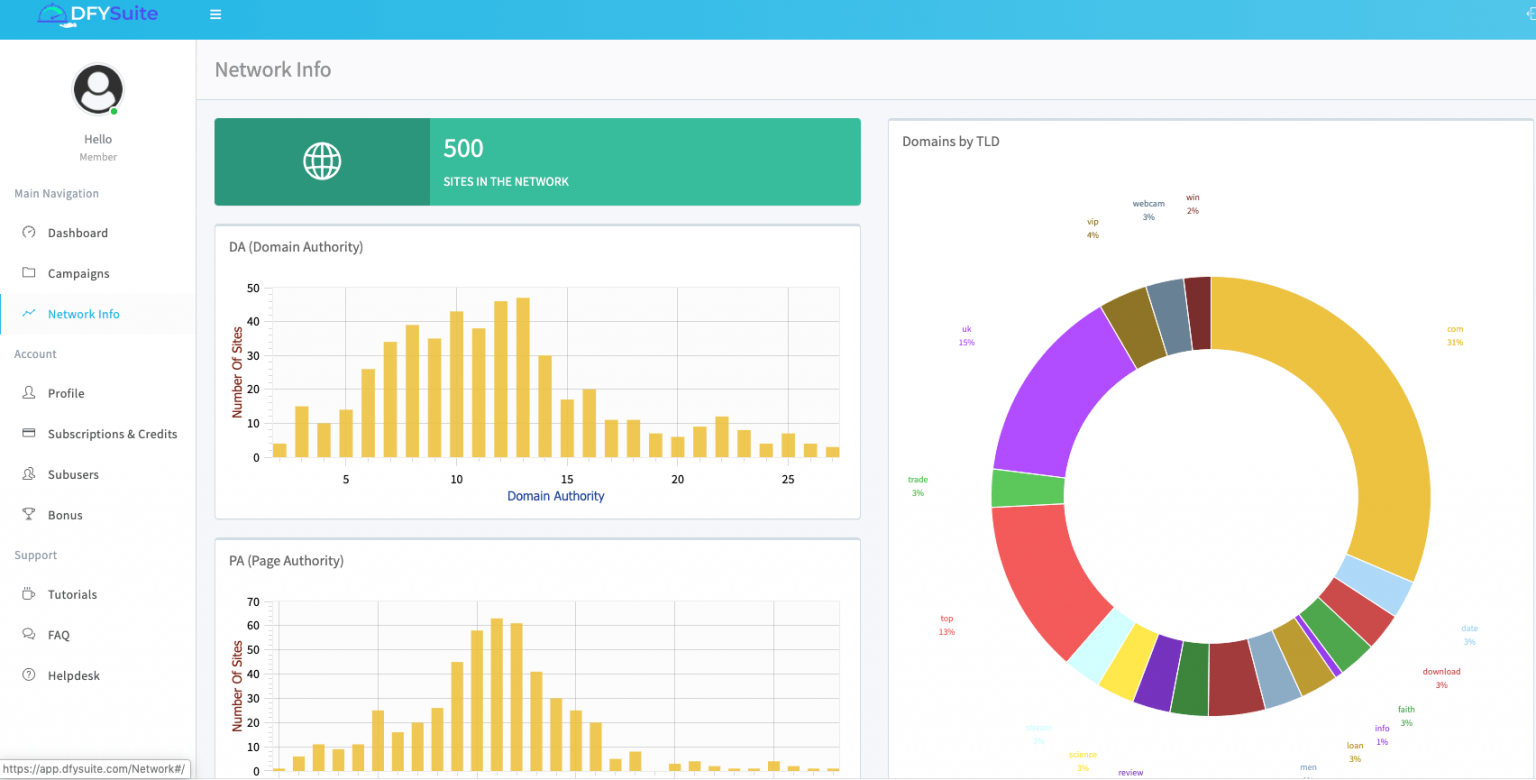
Task: Click the Bonus trophy icon
Action: 28,515
